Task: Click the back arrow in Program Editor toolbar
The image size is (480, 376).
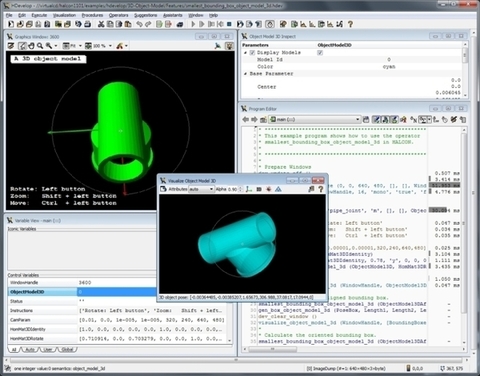Action: click(x=246, y=119)
